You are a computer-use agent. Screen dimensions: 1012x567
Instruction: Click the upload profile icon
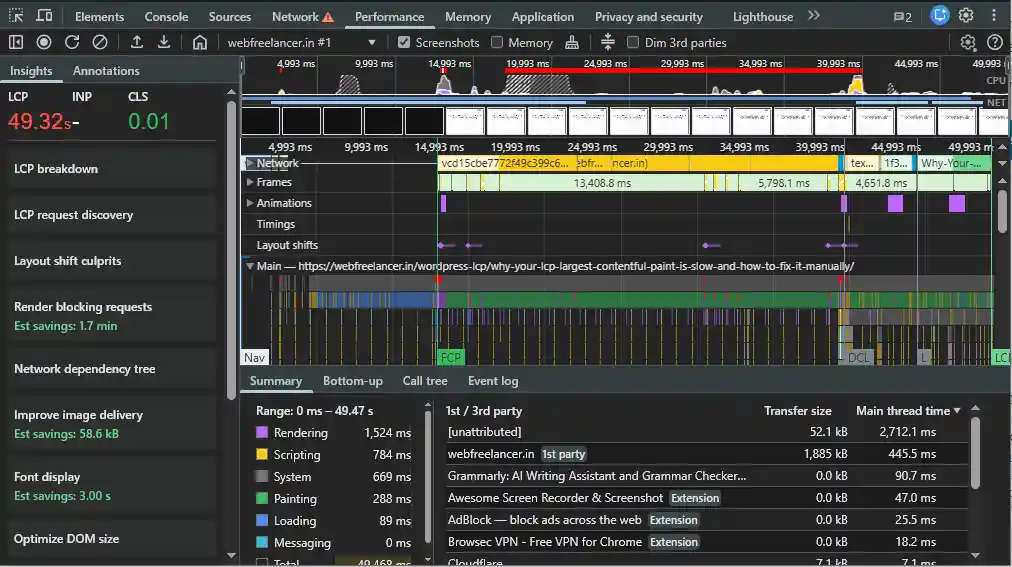click(x=137, y=42)
